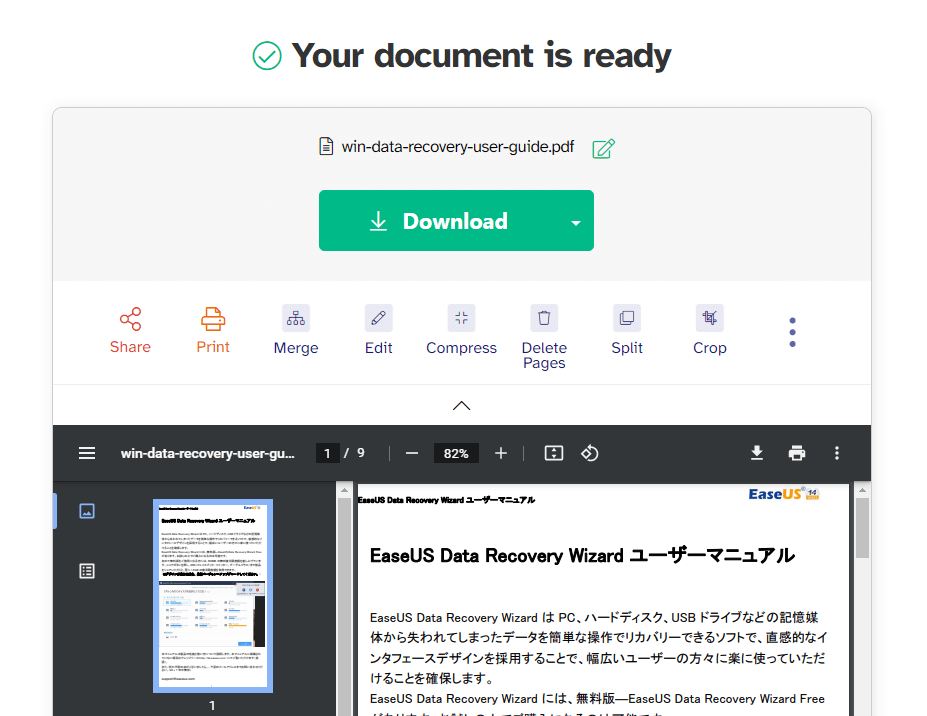Open the Merge tool
The height and width of the screenshot is (716, 927).
pos(296,319)
